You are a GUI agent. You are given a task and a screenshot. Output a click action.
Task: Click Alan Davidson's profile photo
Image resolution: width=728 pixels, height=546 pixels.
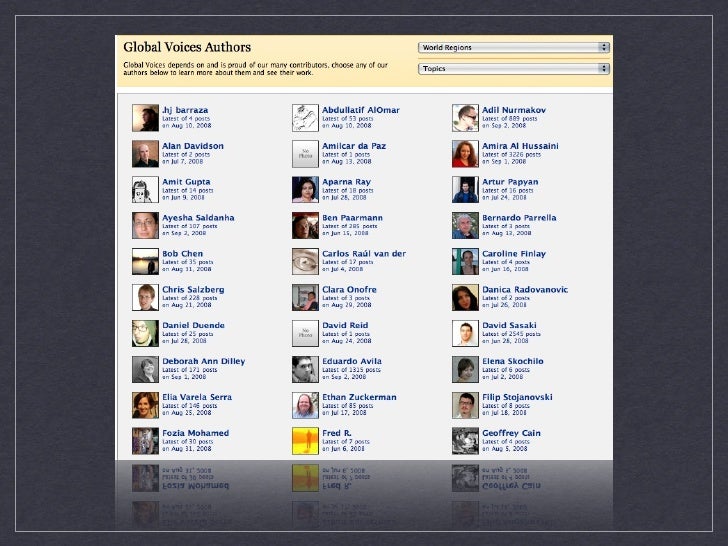click(x=145, y=154)
